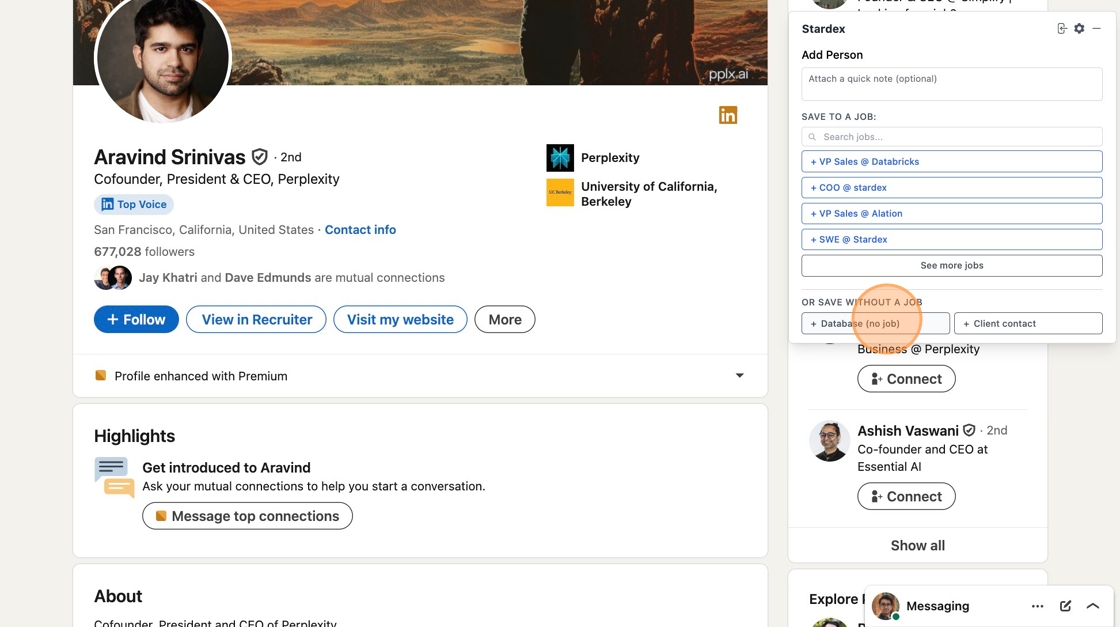Open the Contact info link

[x=360, y=230]
